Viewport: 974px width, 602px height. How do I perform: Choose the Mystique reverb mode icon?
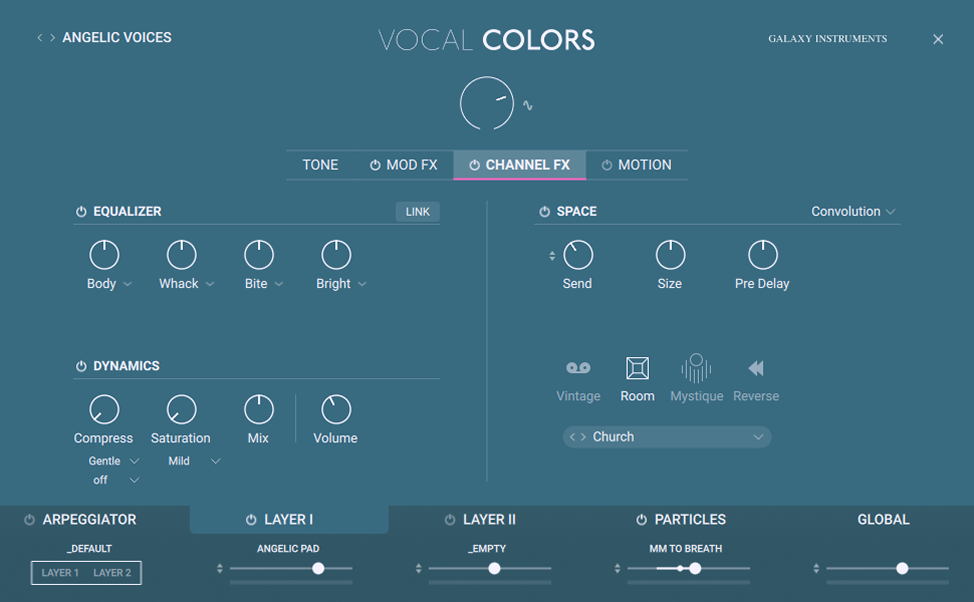coord(696,370)
